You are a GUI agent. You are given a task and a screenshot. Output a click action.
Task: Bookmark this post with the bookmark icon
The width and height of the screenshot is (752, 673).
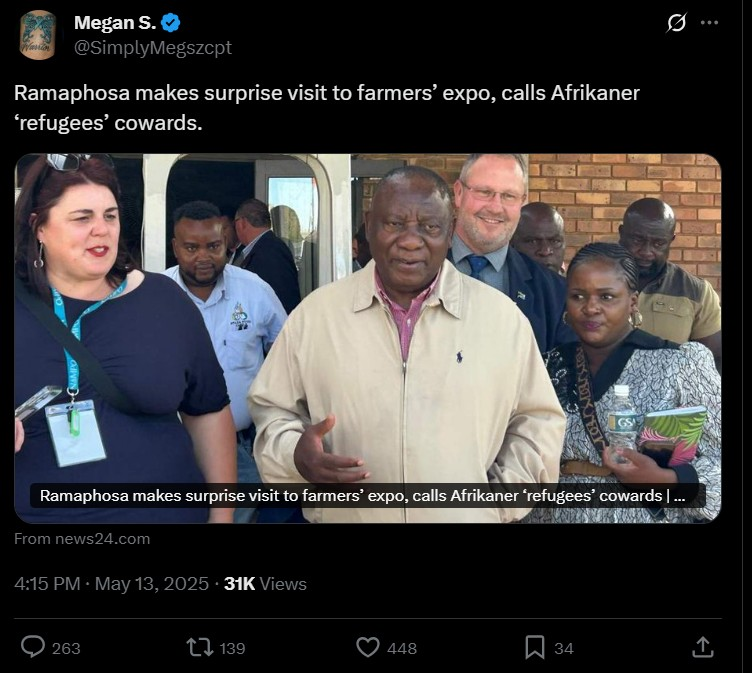point(535,648)
